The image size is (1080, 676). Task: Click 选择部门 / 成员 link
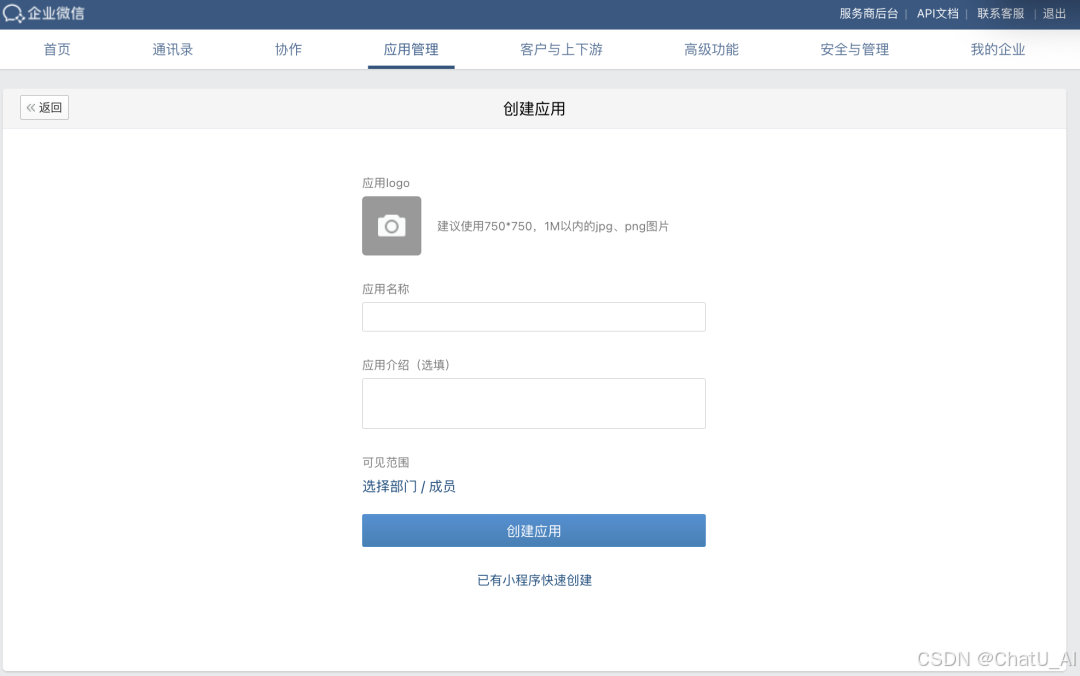pyautogui.click(x=409, y=486)
